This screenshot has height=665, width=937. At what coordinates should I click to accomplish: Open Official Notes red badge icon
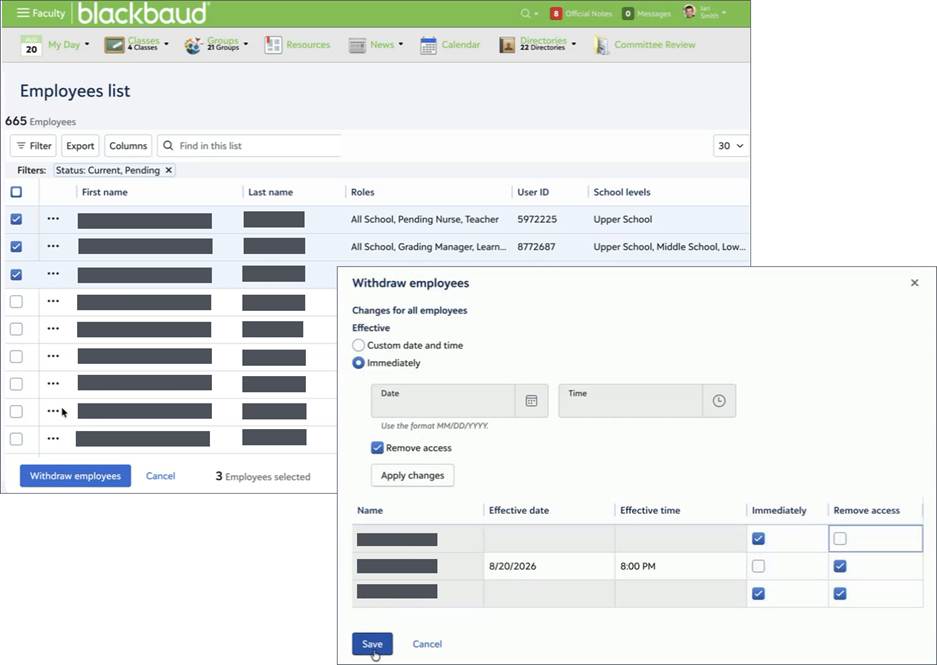tap(556, 13)
